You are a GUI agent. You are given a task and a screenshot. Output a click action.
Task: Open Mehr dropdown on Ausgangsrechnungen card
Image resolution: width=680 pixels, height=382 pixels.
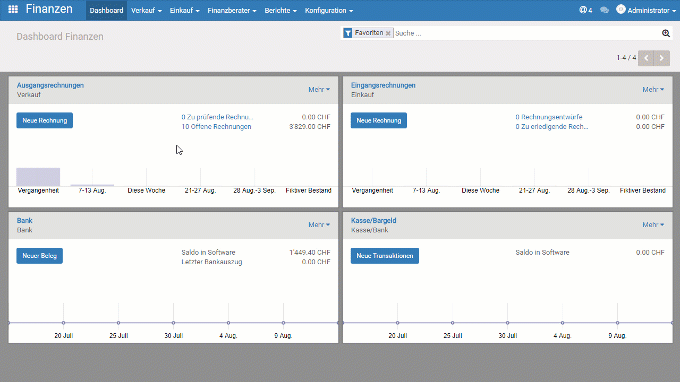319,89
